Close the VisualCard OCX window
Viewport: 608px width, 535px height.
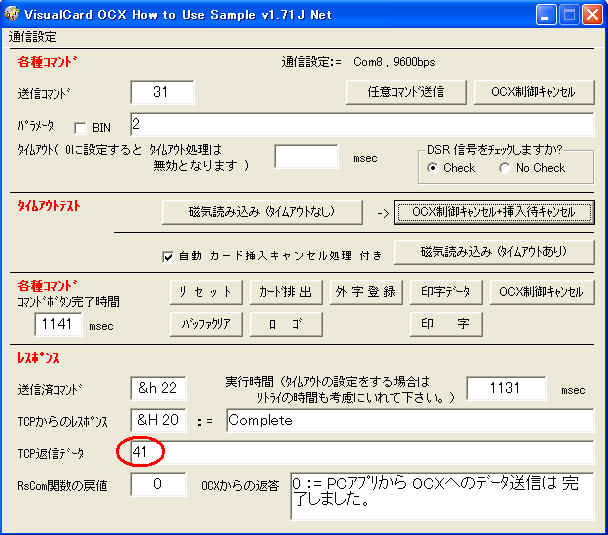click(592, 15)
